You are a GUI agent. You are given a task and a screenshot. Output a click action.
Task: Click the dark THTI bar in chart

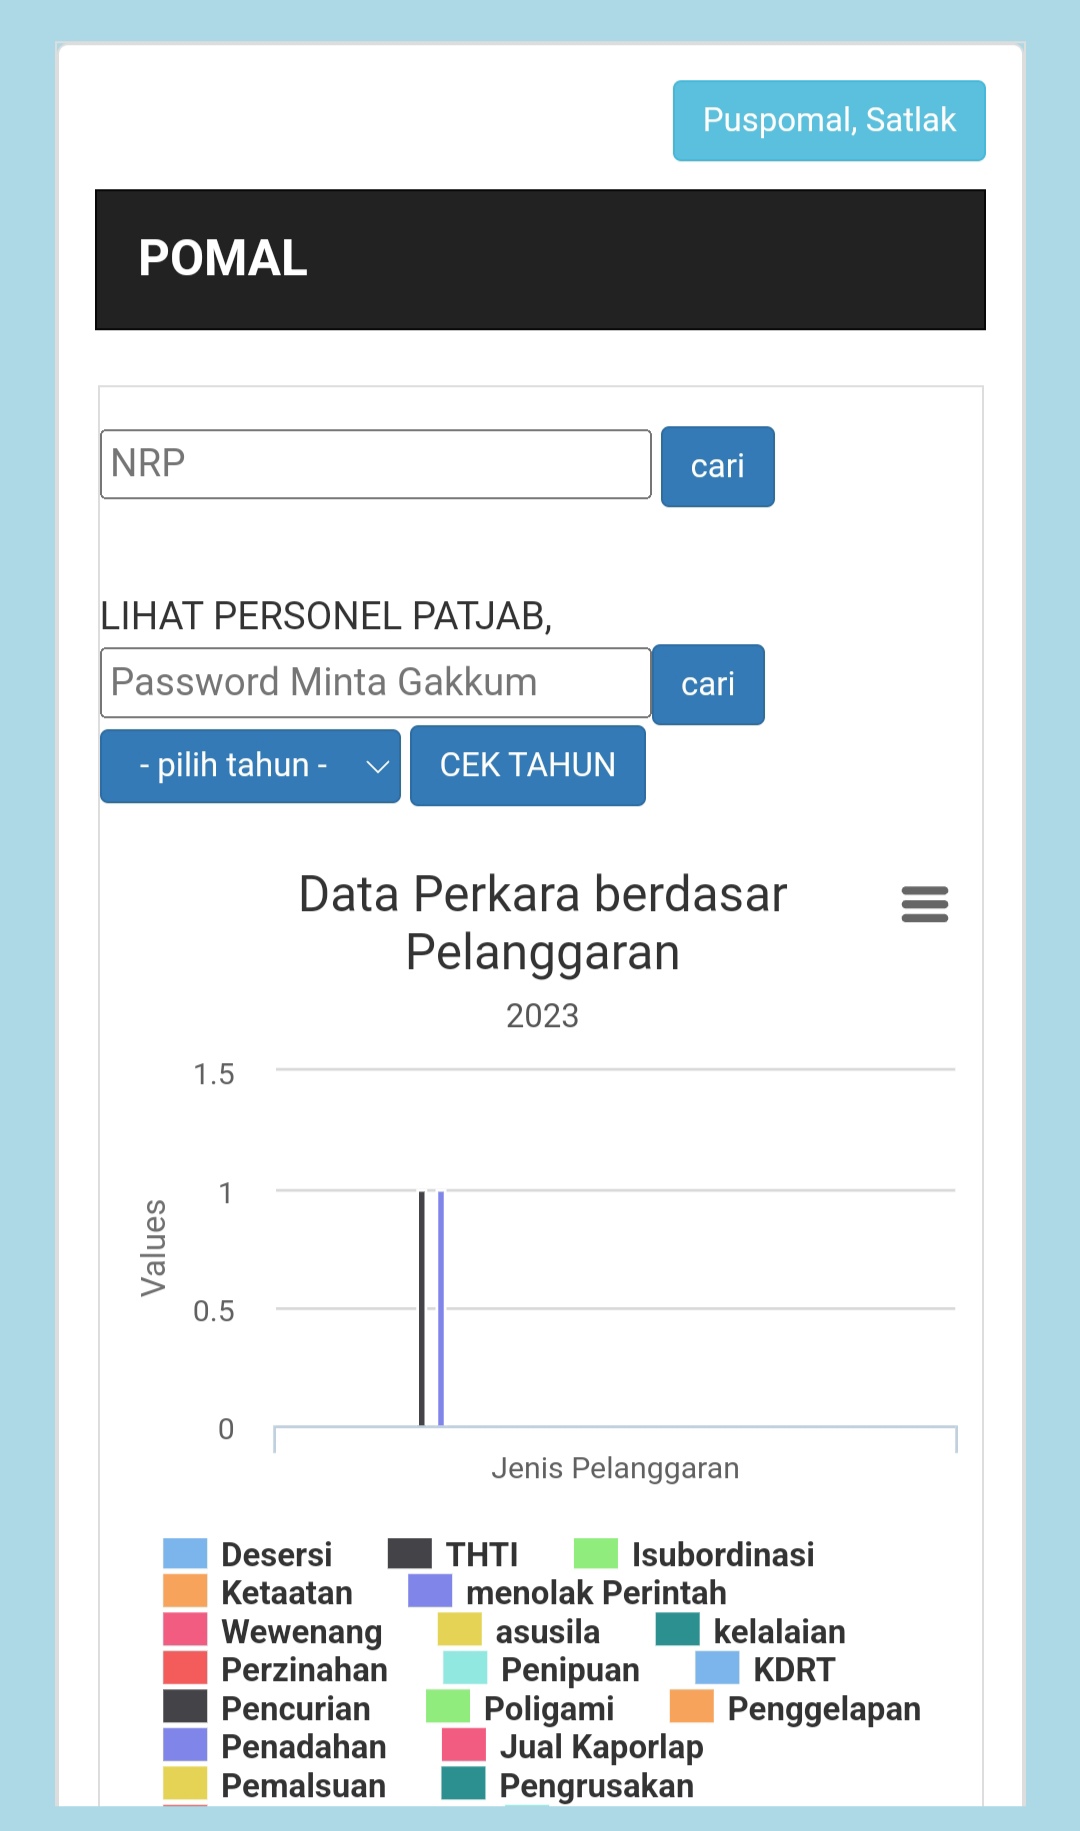422,1310
